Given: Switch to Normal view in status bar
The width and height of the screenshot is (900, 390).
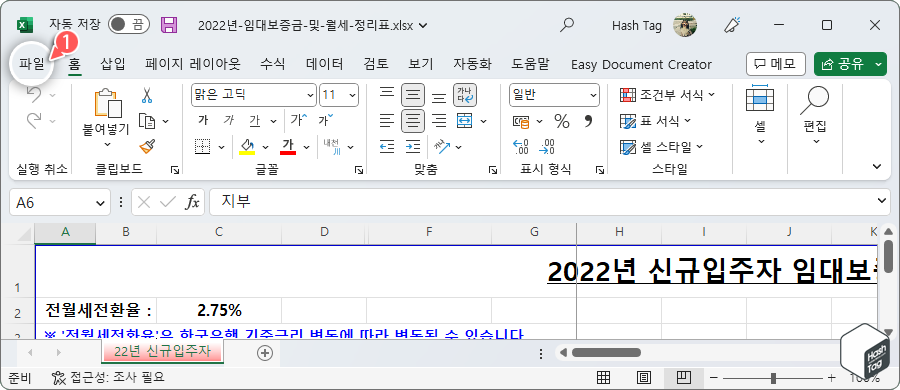Looking at the screenshot, I should (x=603, y=377).
